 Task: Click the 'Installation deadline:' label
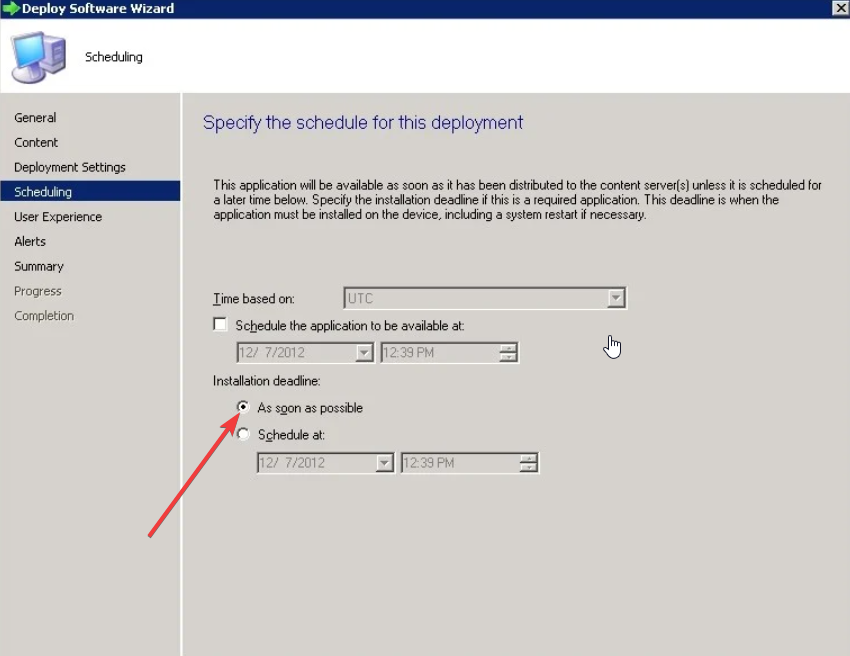click(266, 381)
